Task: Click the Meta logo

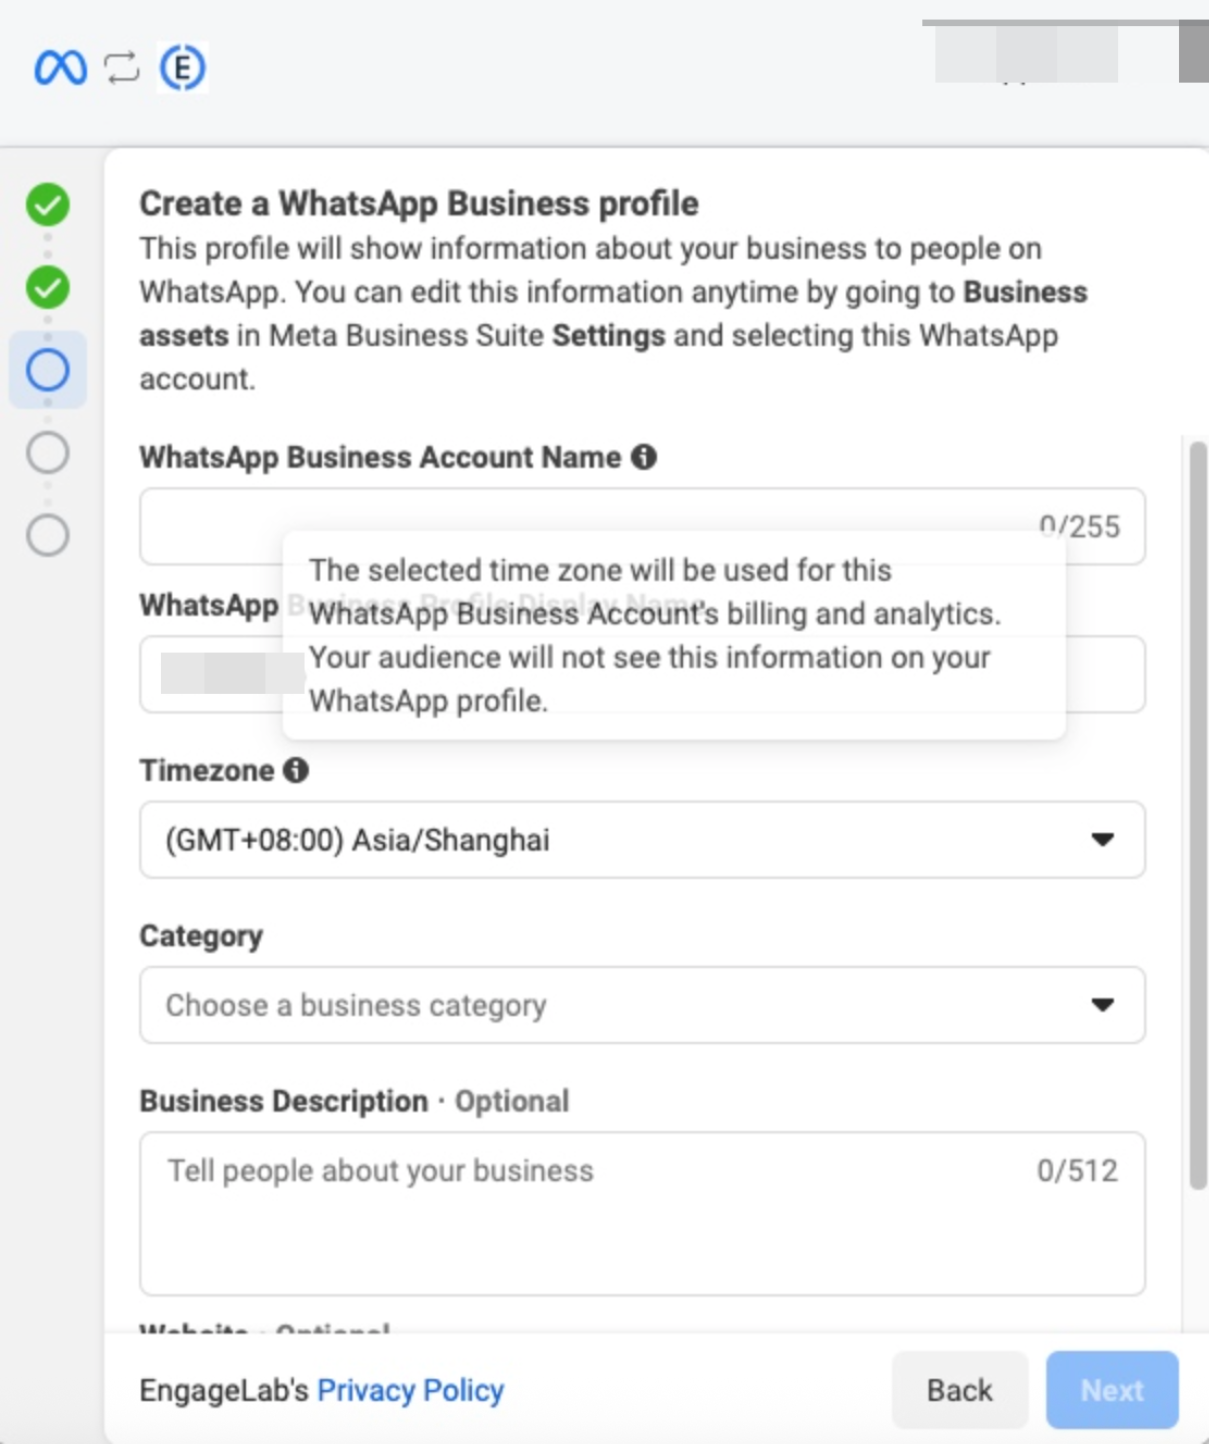Action: click(x=62, y=68)
